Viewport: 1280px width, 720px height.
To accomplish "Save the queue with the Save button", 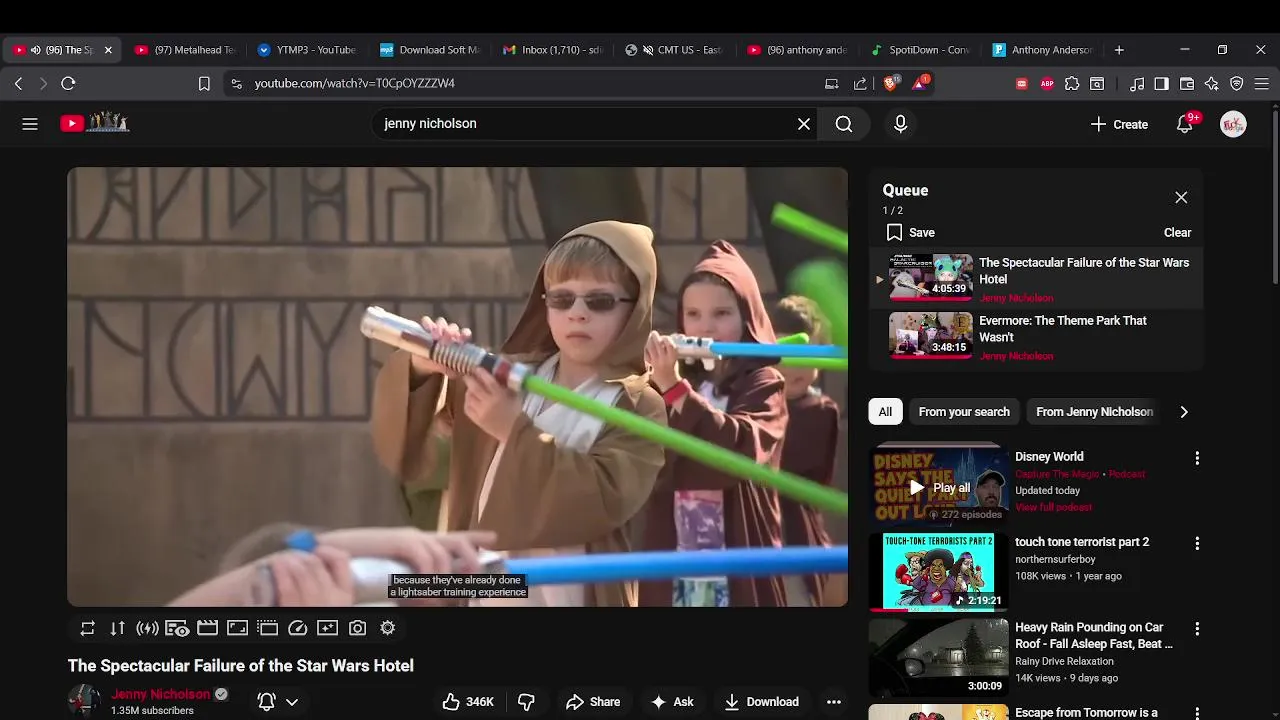I will point(910,232).
